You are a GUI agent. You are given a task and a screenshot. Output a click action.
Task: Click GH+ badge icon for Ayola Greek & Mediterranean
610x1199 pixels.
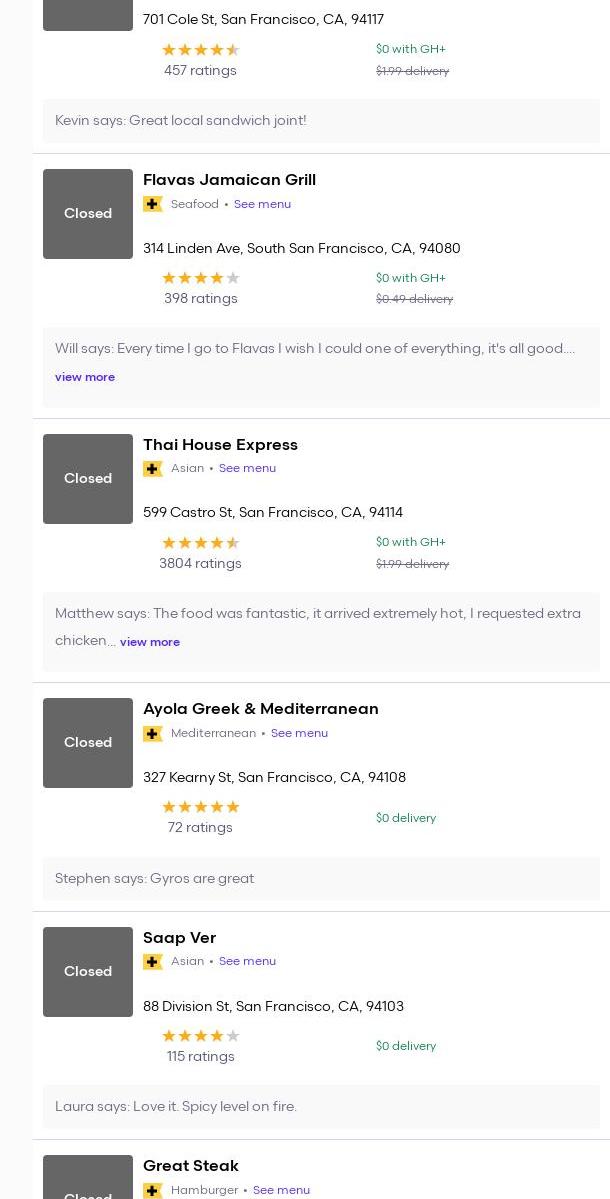[x=153, y=734]
